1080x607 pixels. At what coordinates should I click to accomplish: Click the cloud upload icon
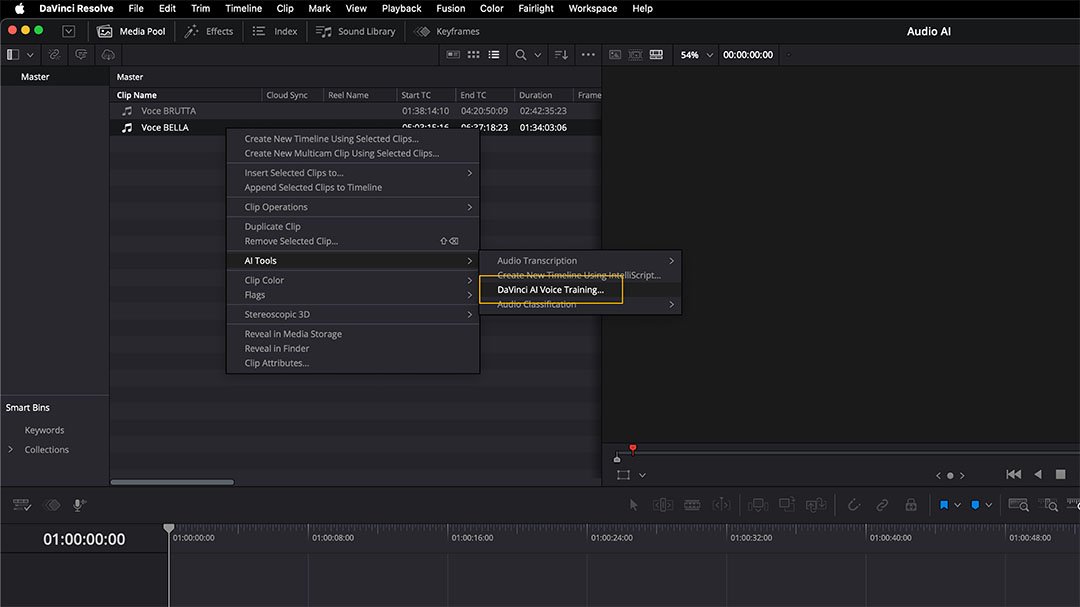tap(107, 54)
